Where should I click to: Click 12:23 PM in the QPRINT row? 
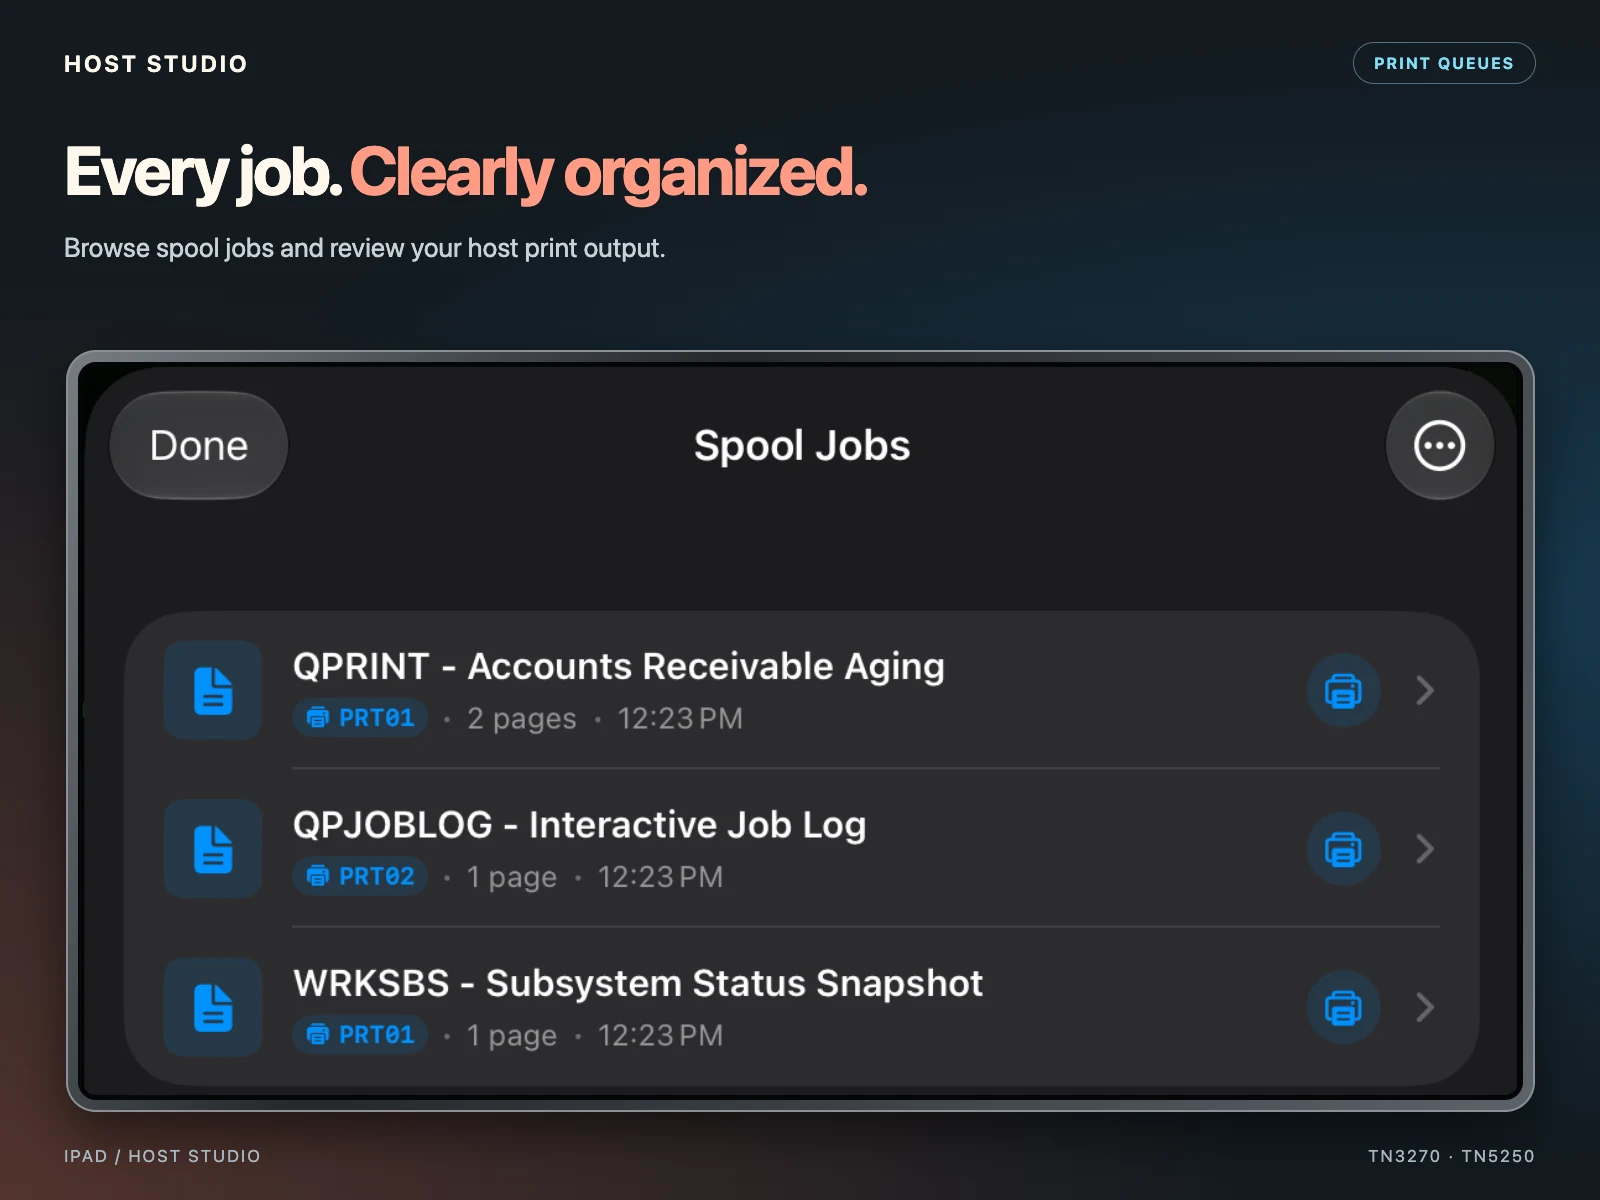pos(680,719)
